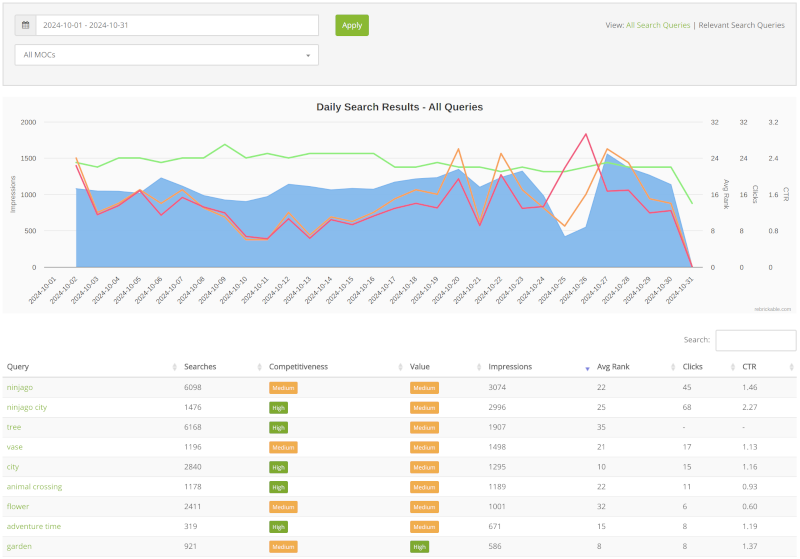Click the calendar icon beside date range
Viewport: 800px width, 559px height.
[x=25, y=25]
